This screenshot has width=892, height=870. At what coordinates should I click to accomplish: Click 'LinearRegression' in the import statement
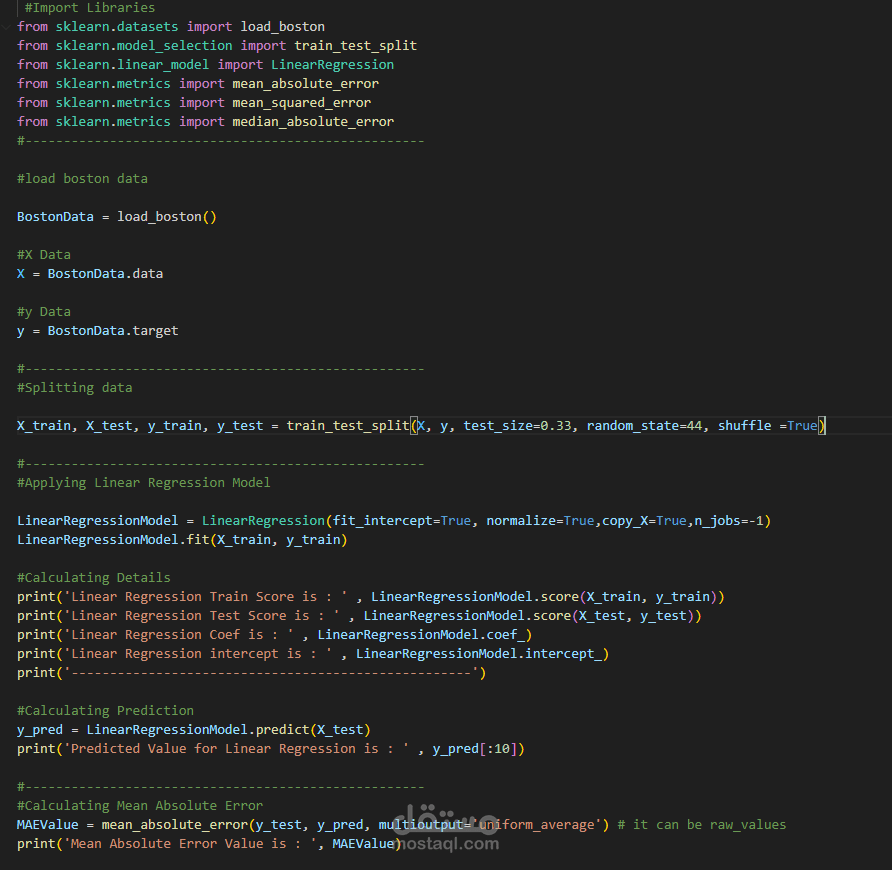[x=332, y=65]
